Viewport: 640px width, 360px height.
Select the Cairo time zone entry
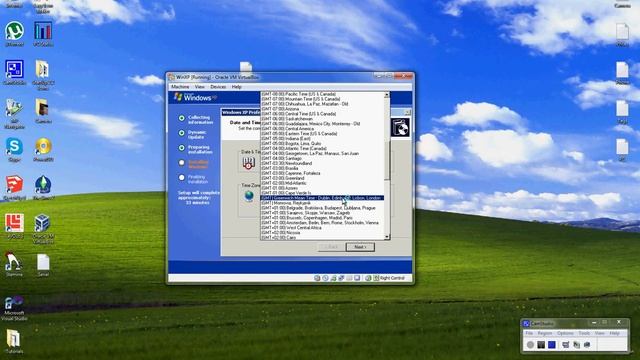(322, 237)
